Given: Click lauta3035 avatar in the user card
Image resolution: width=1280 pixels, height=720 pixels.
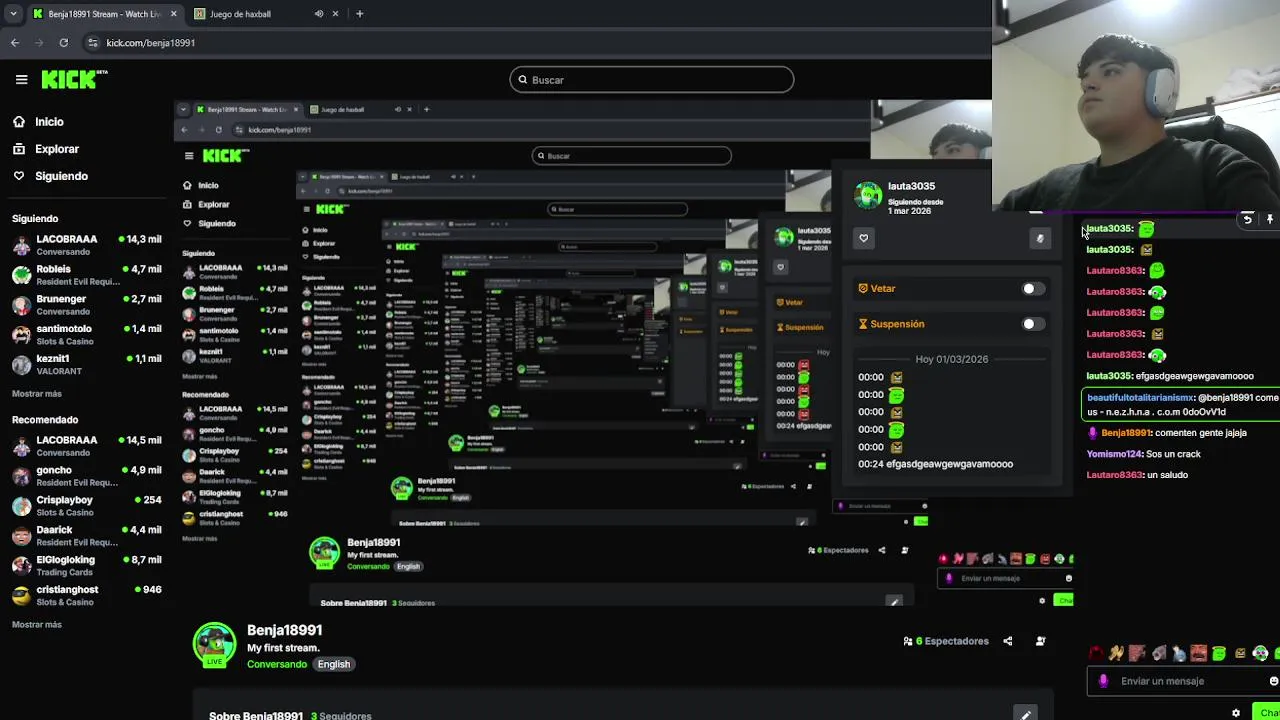Looking at the screenshot, I should click(868, 195).
